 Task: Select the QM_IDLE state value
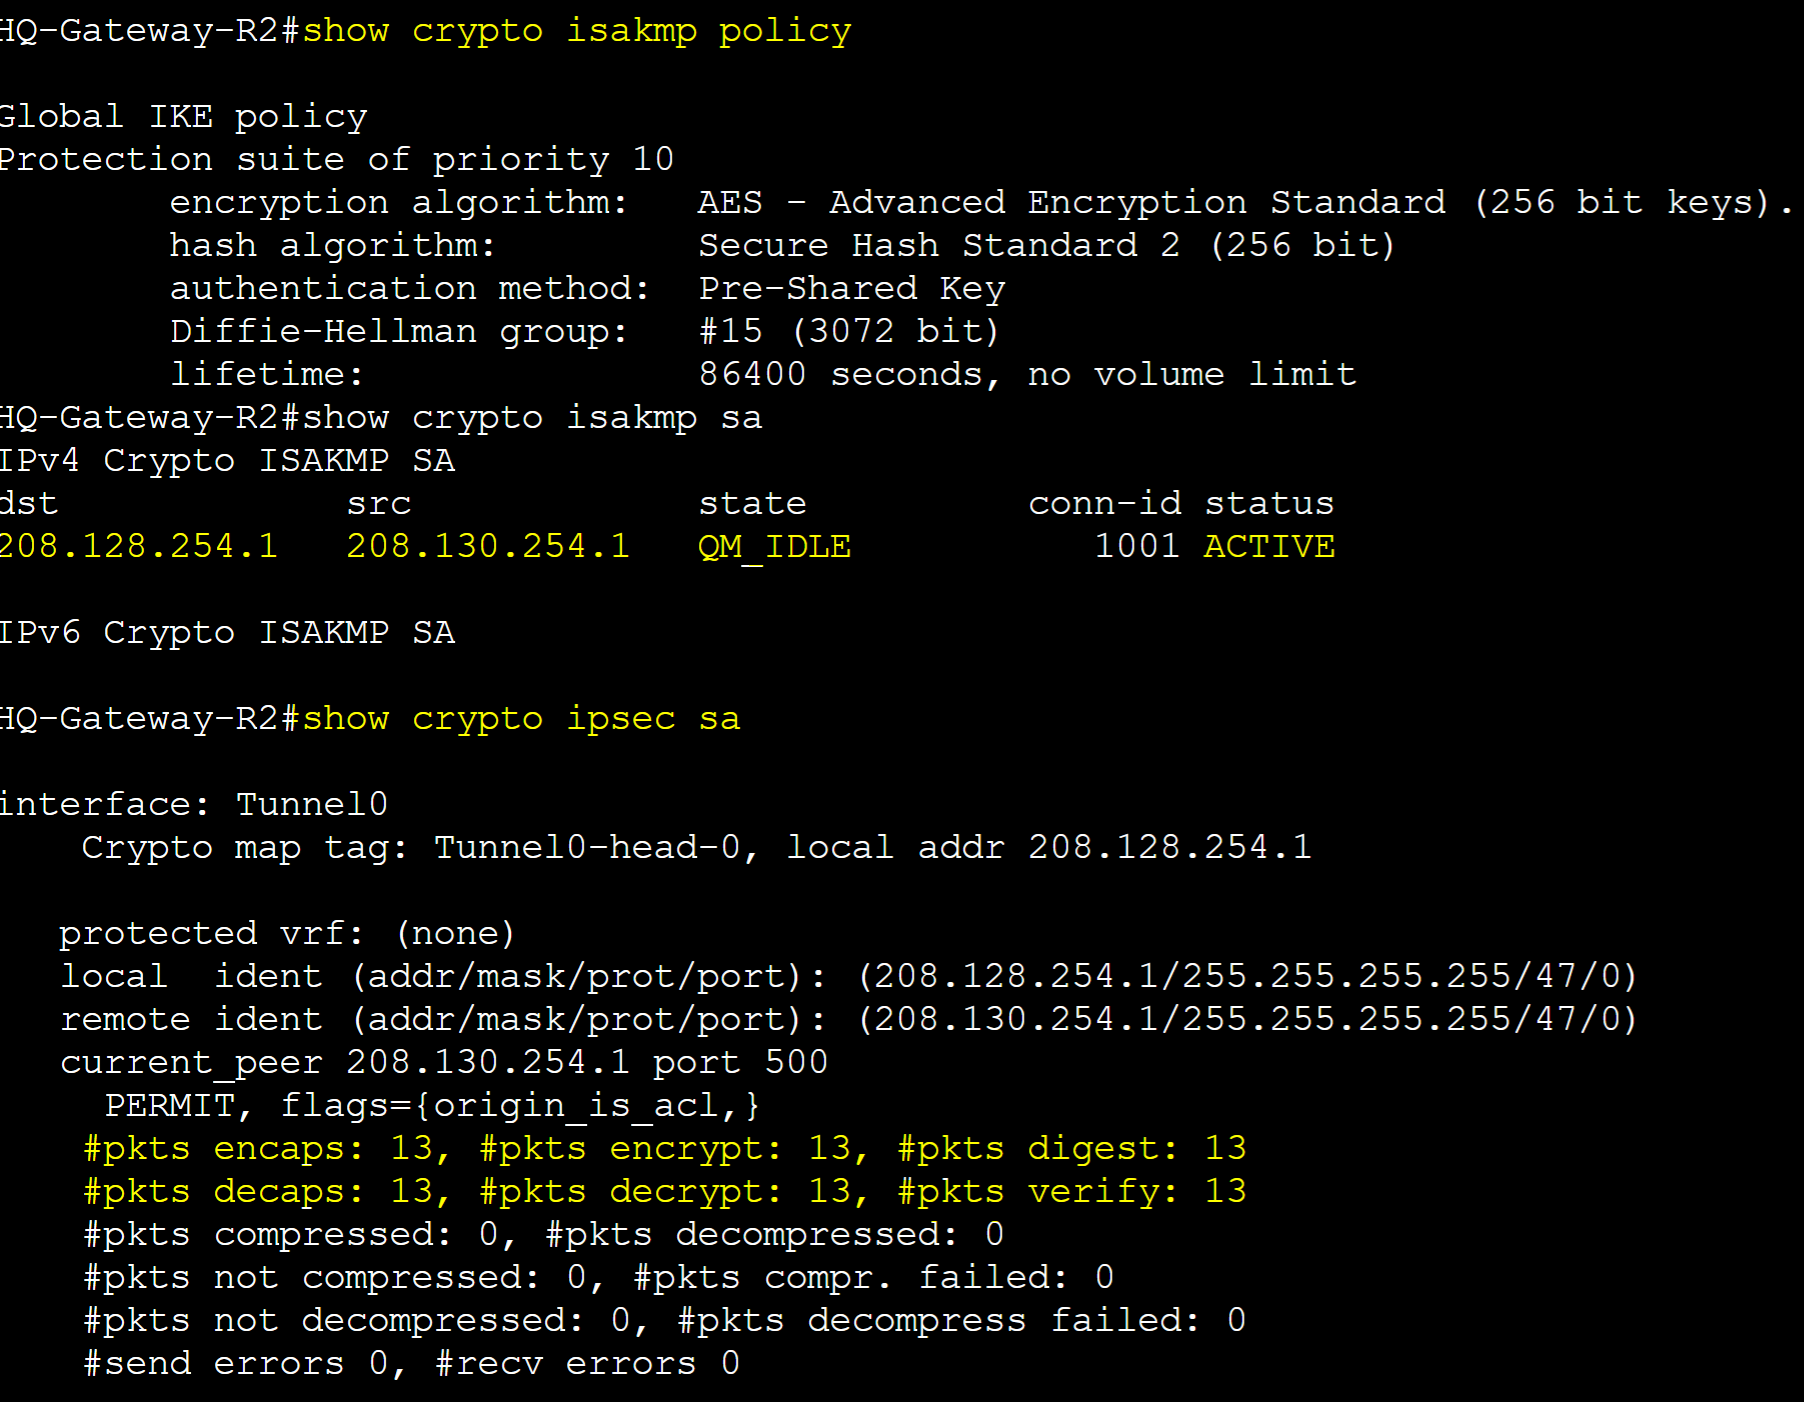pos(775,547)
